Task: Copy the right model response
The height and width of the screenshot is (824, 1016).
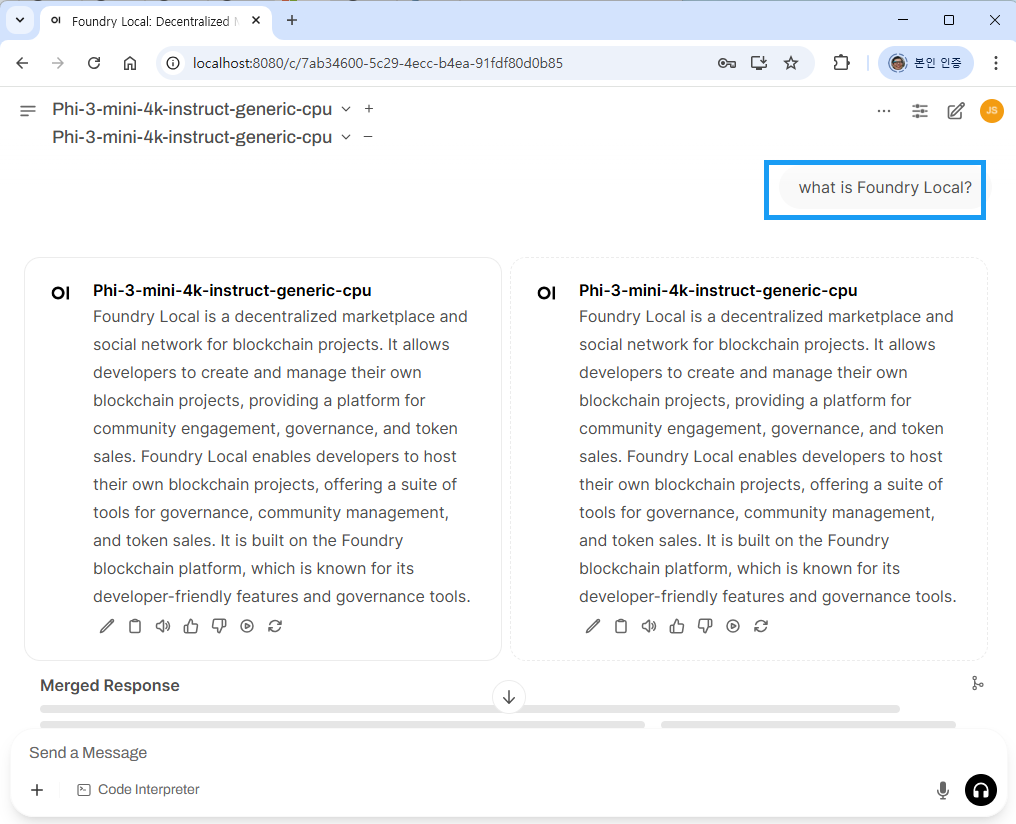Action: coord(621,626)
